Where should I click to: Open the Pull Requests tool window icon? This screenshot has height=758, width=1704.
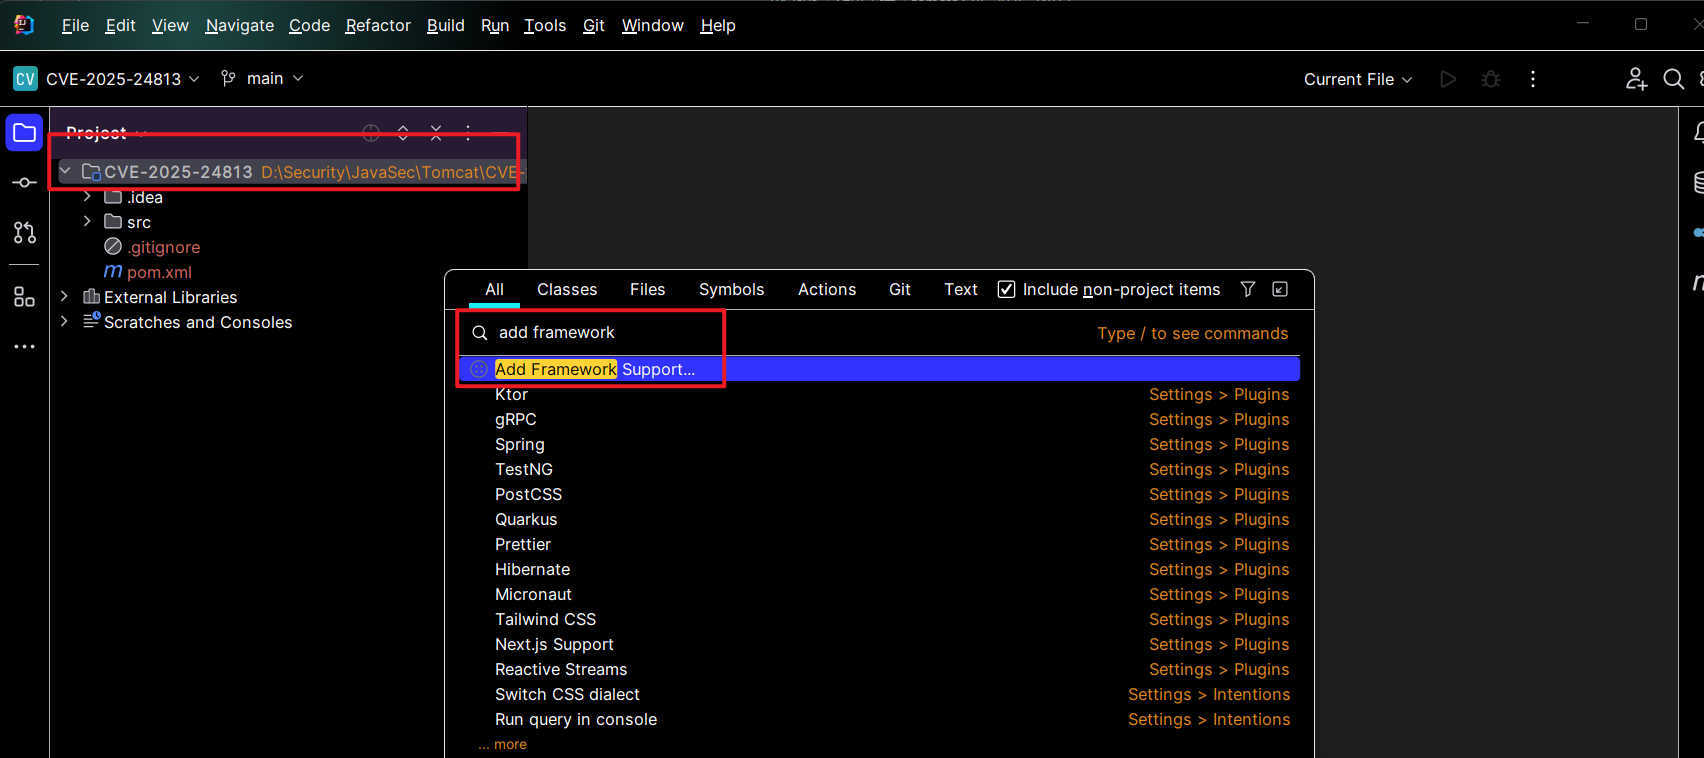[24, 233]
